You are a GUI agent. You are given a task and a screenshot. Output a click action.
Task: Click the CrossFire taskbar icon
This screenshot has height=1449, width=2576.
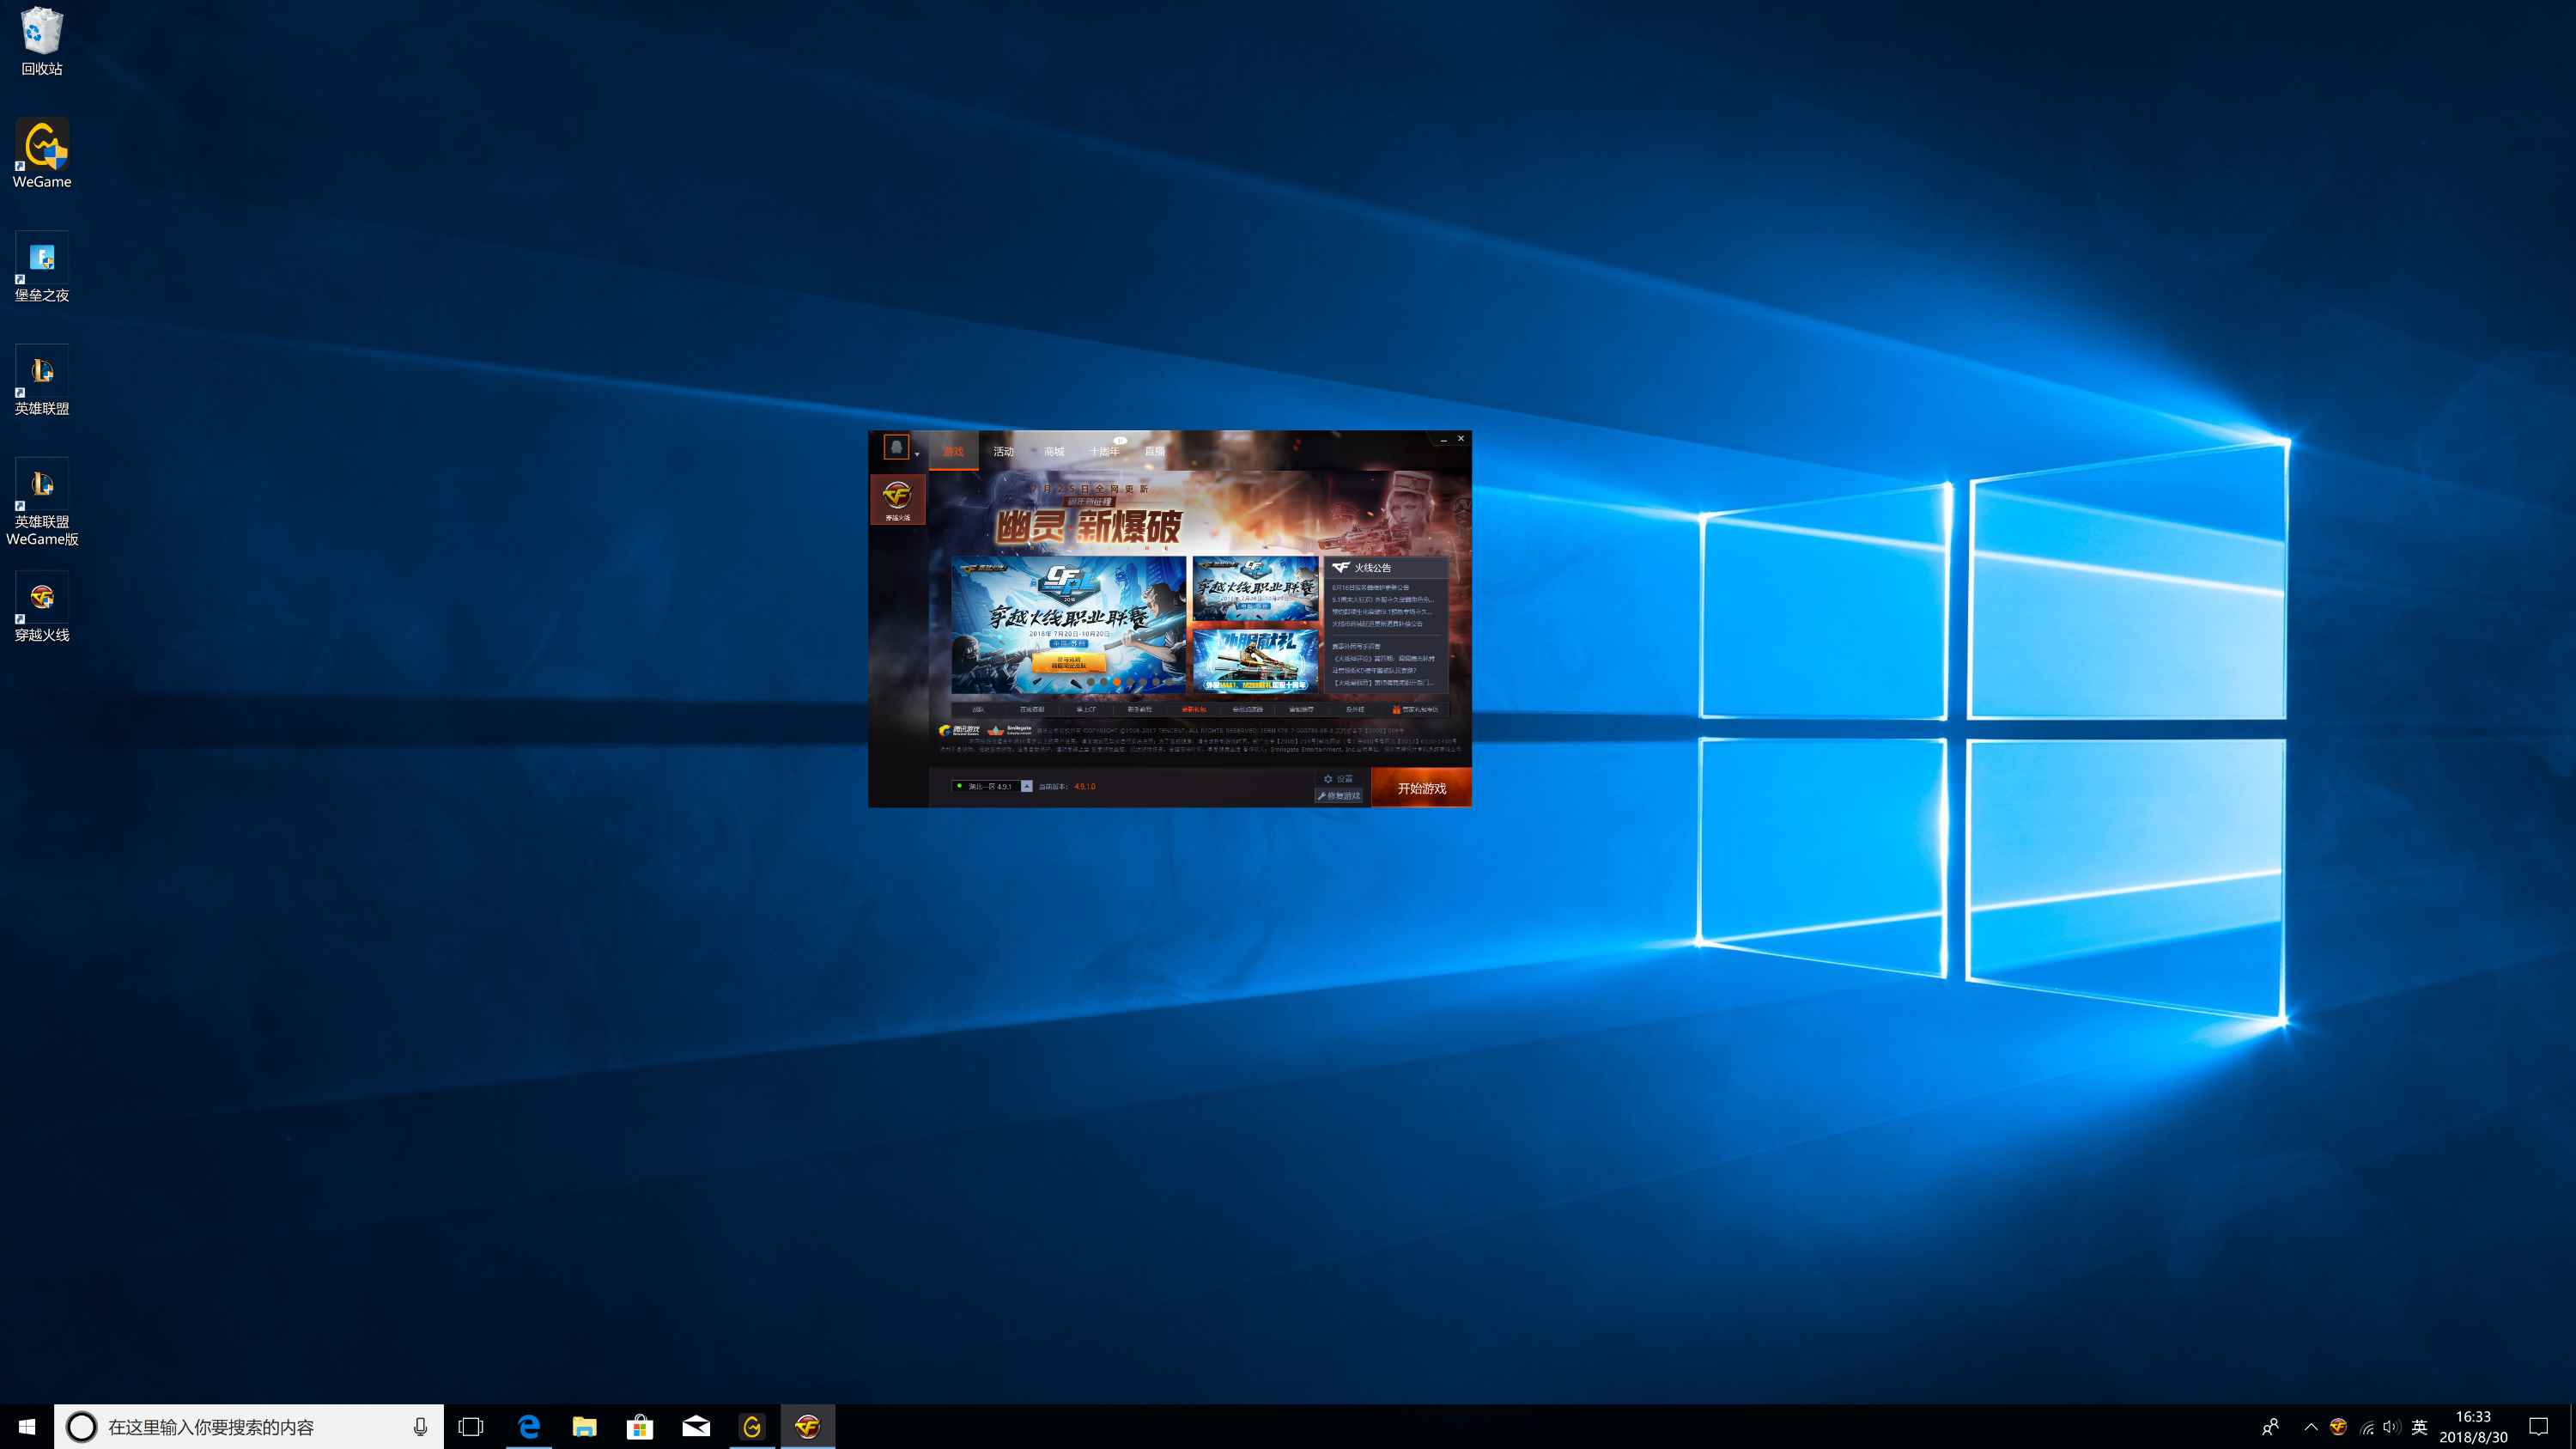click(808, 1427)
